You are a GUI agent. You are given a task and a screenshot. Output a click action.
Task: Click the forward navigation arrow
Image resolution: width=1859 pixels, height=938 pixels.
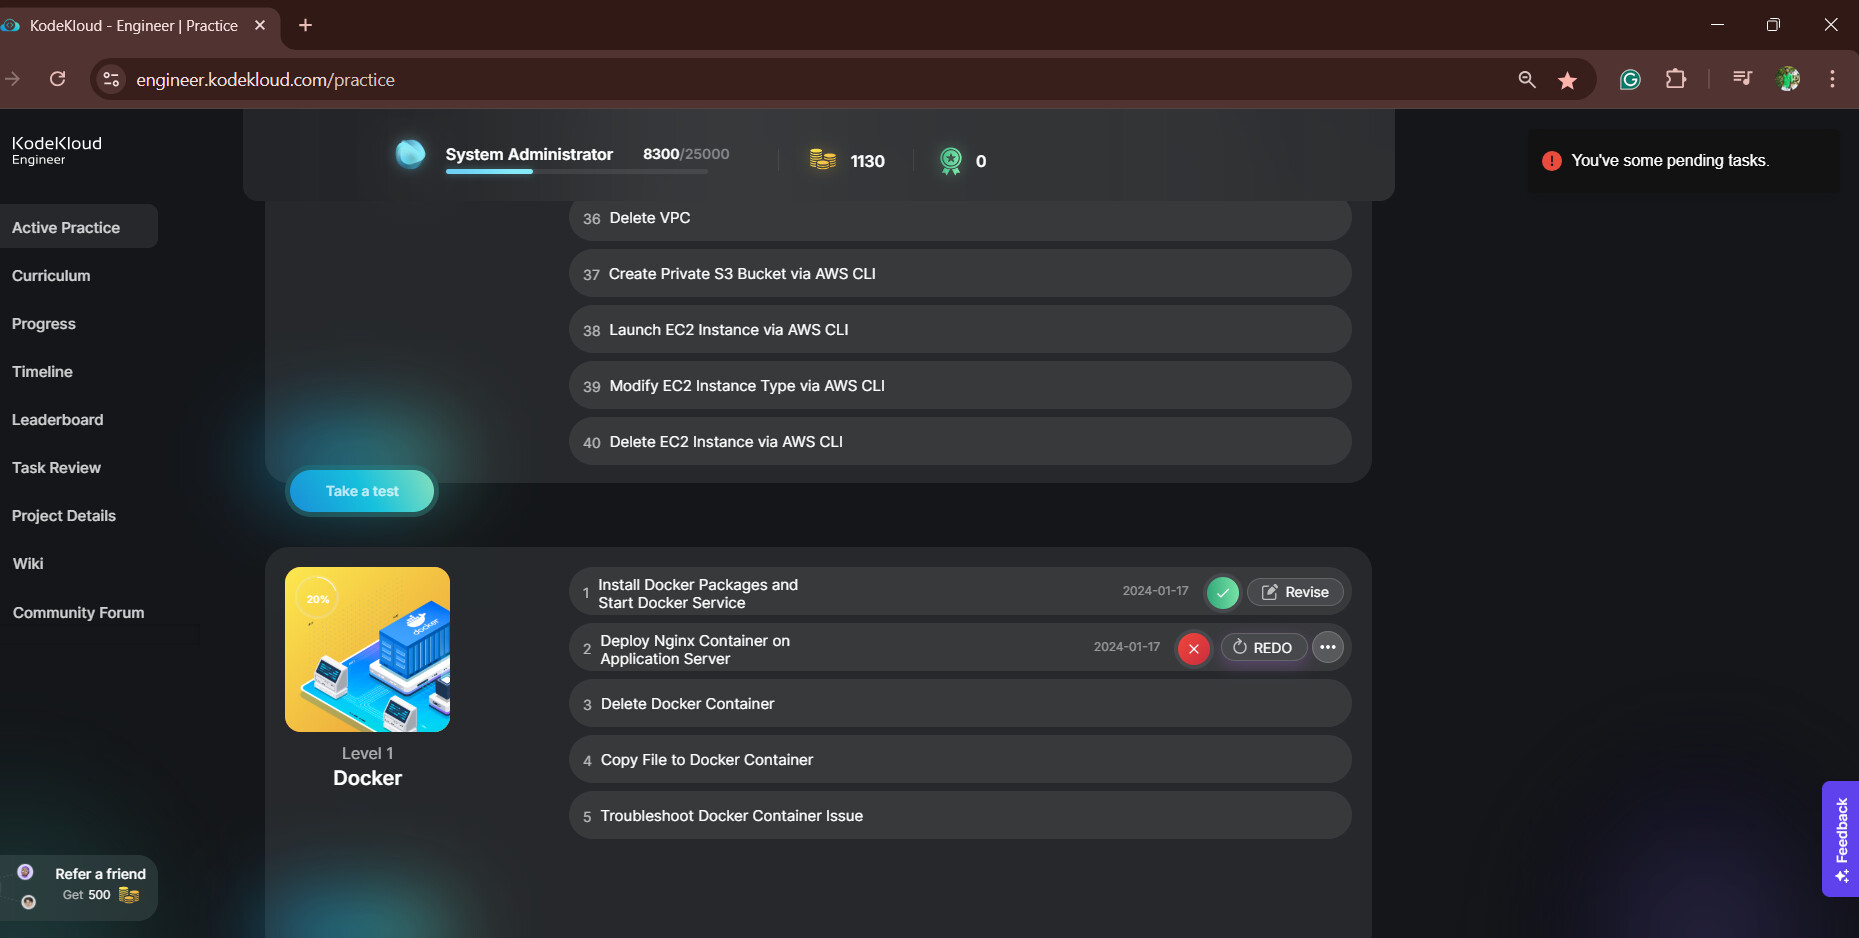[x=12, y=79]
